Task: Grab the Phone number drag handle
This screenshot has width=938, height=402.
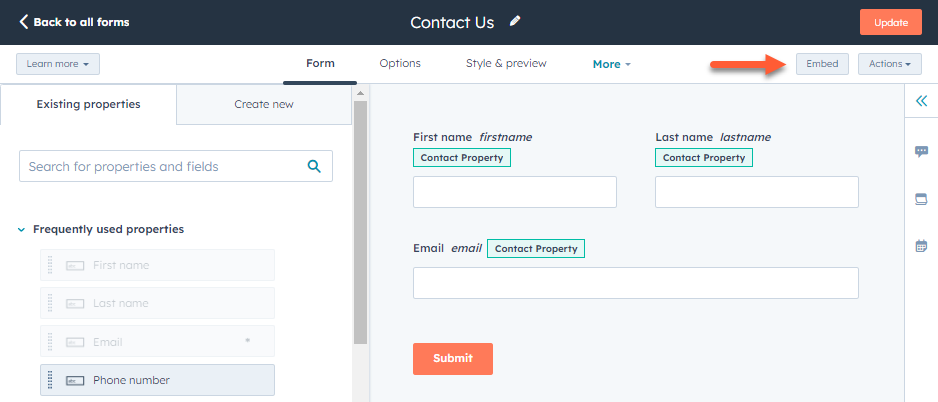Action: click(50, 380)
